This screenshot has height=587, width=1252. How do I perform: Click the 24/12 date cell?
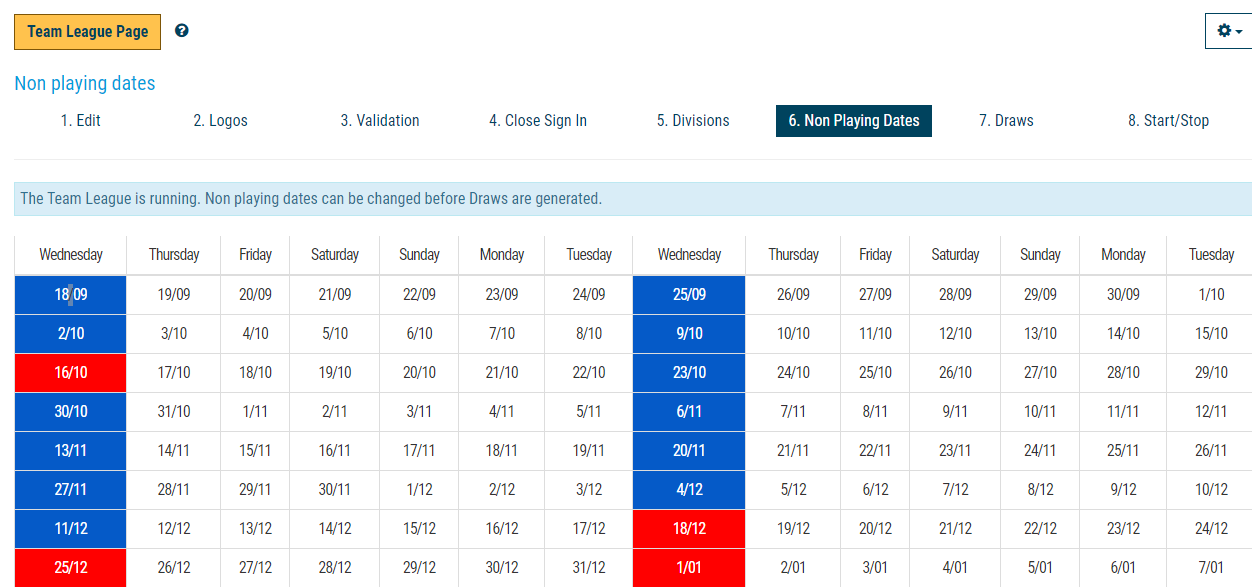click(1211, 529)
